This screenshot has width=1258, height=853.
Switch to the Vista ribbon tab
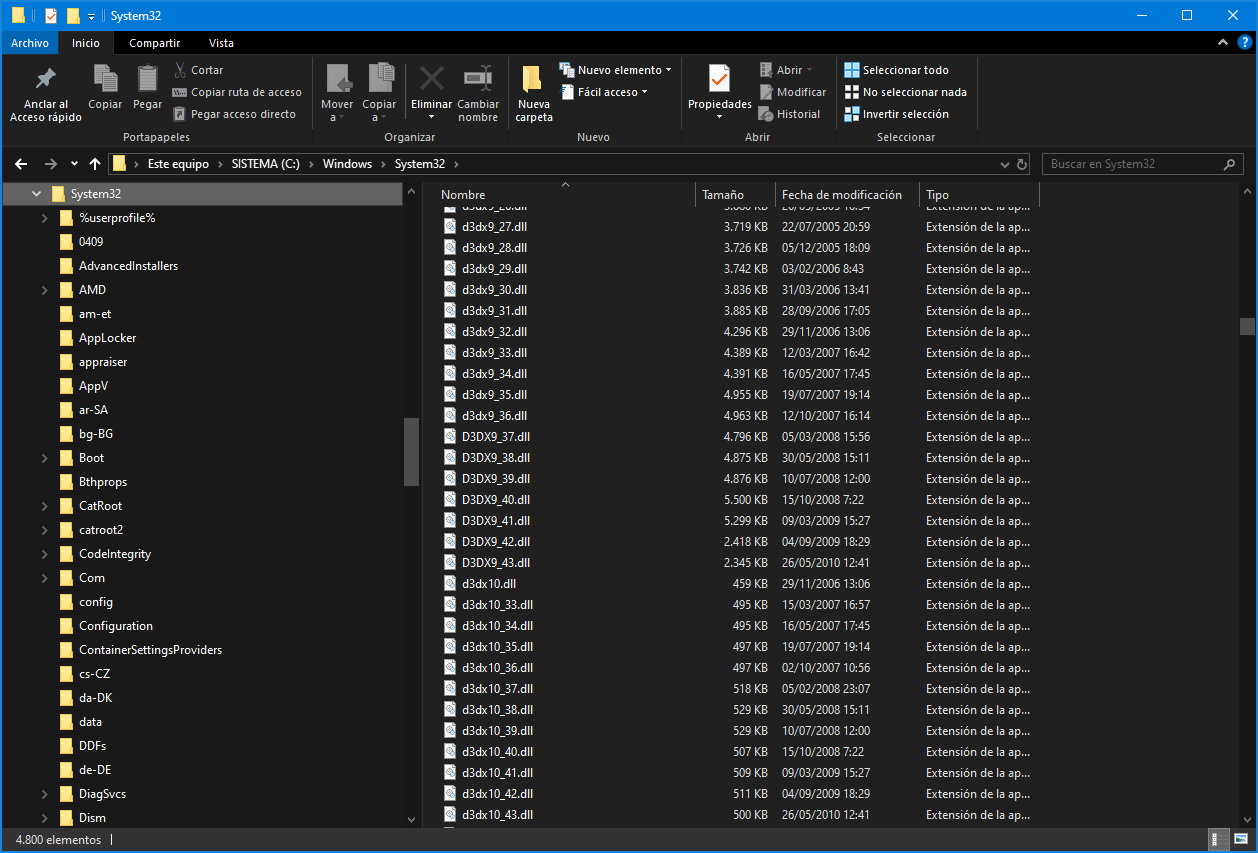pyautogui.click(x=221, y=43)
